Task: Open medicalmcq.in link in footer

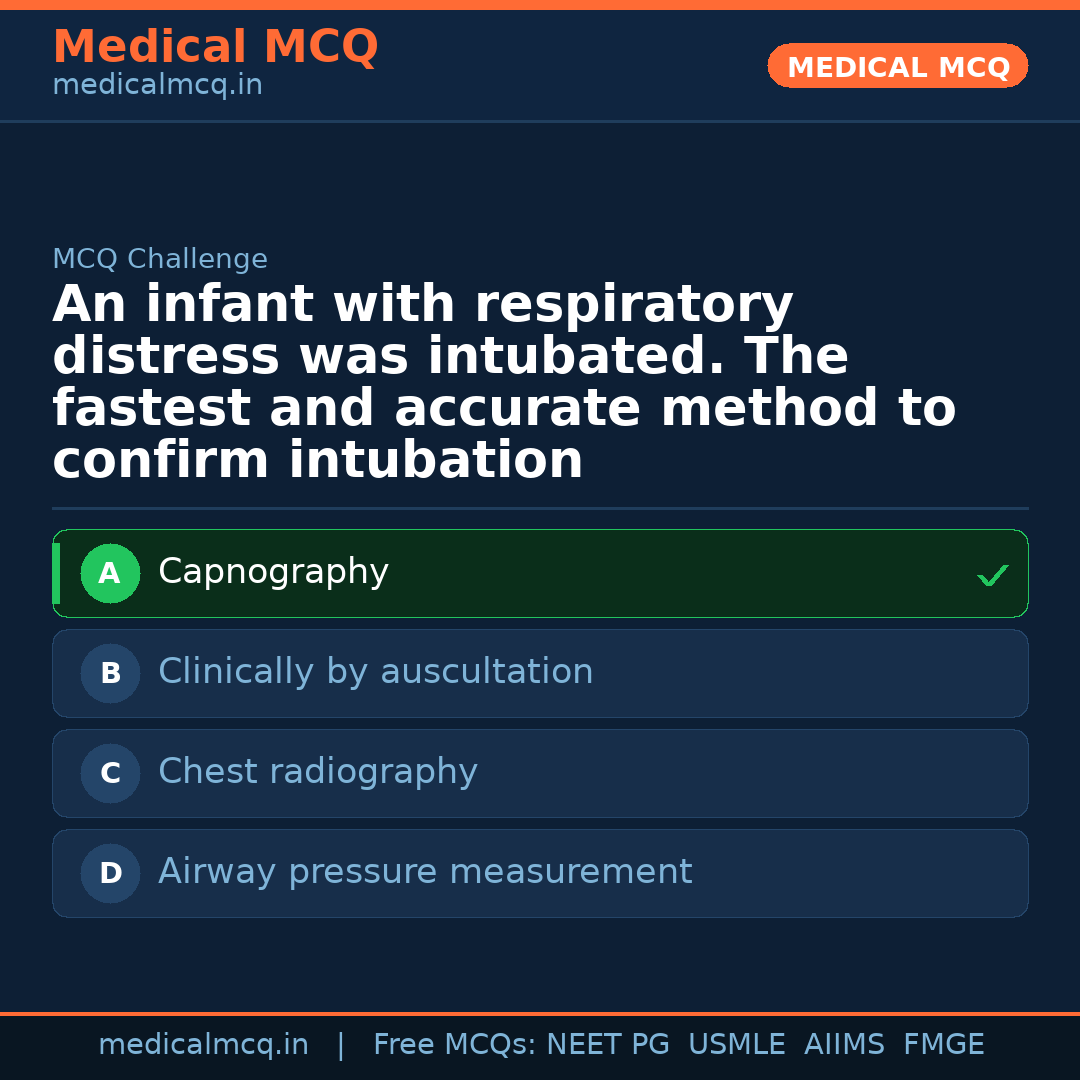Action: tap(203, 1045)
